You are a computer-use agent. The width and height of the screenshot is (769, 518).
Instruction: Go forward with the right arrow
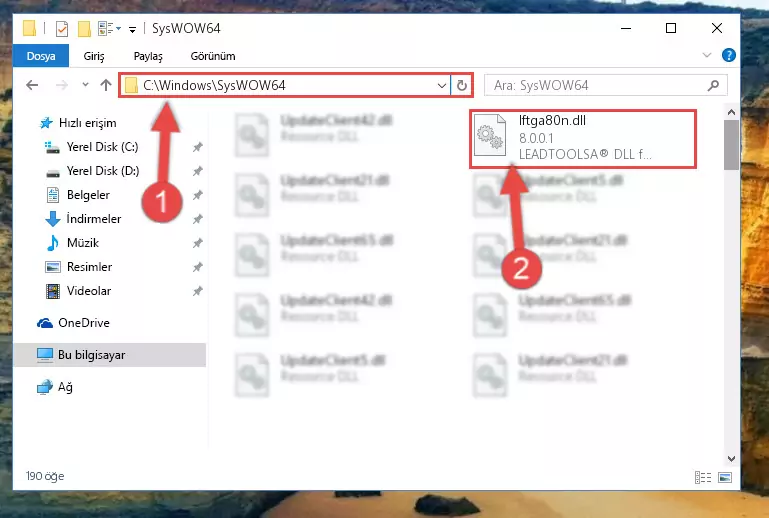click(x=62, y=85)
